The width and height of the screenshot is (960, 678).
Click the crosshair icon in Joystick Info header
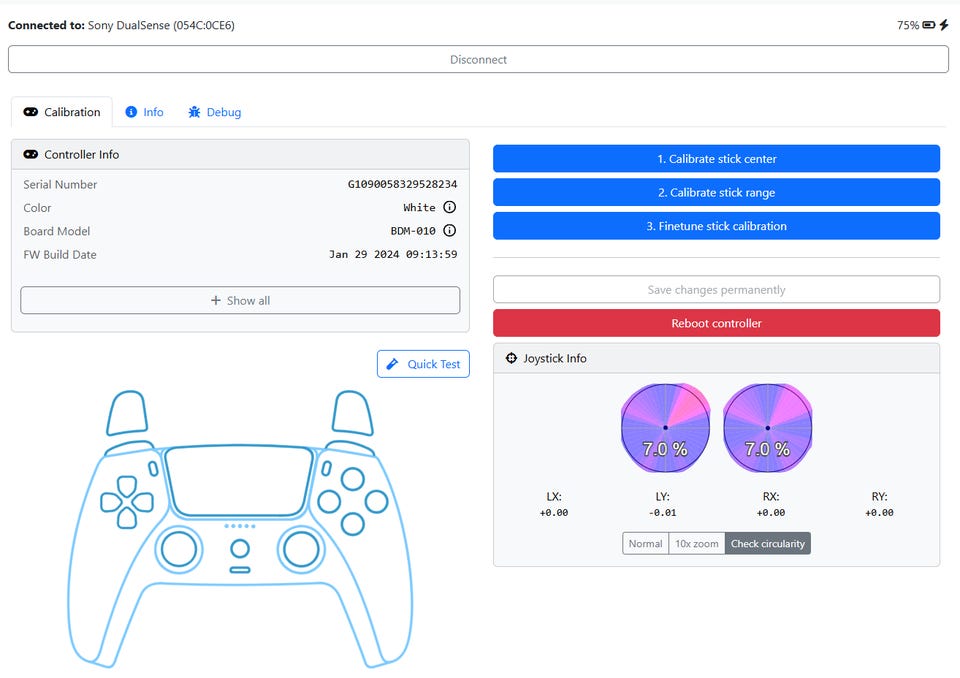(511, 358)
